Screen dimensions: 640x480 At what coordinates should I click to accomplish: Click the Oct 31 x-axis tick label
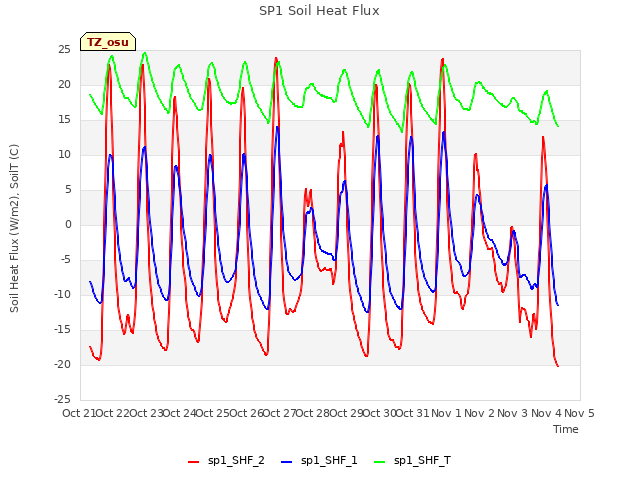tap(413, 413)
